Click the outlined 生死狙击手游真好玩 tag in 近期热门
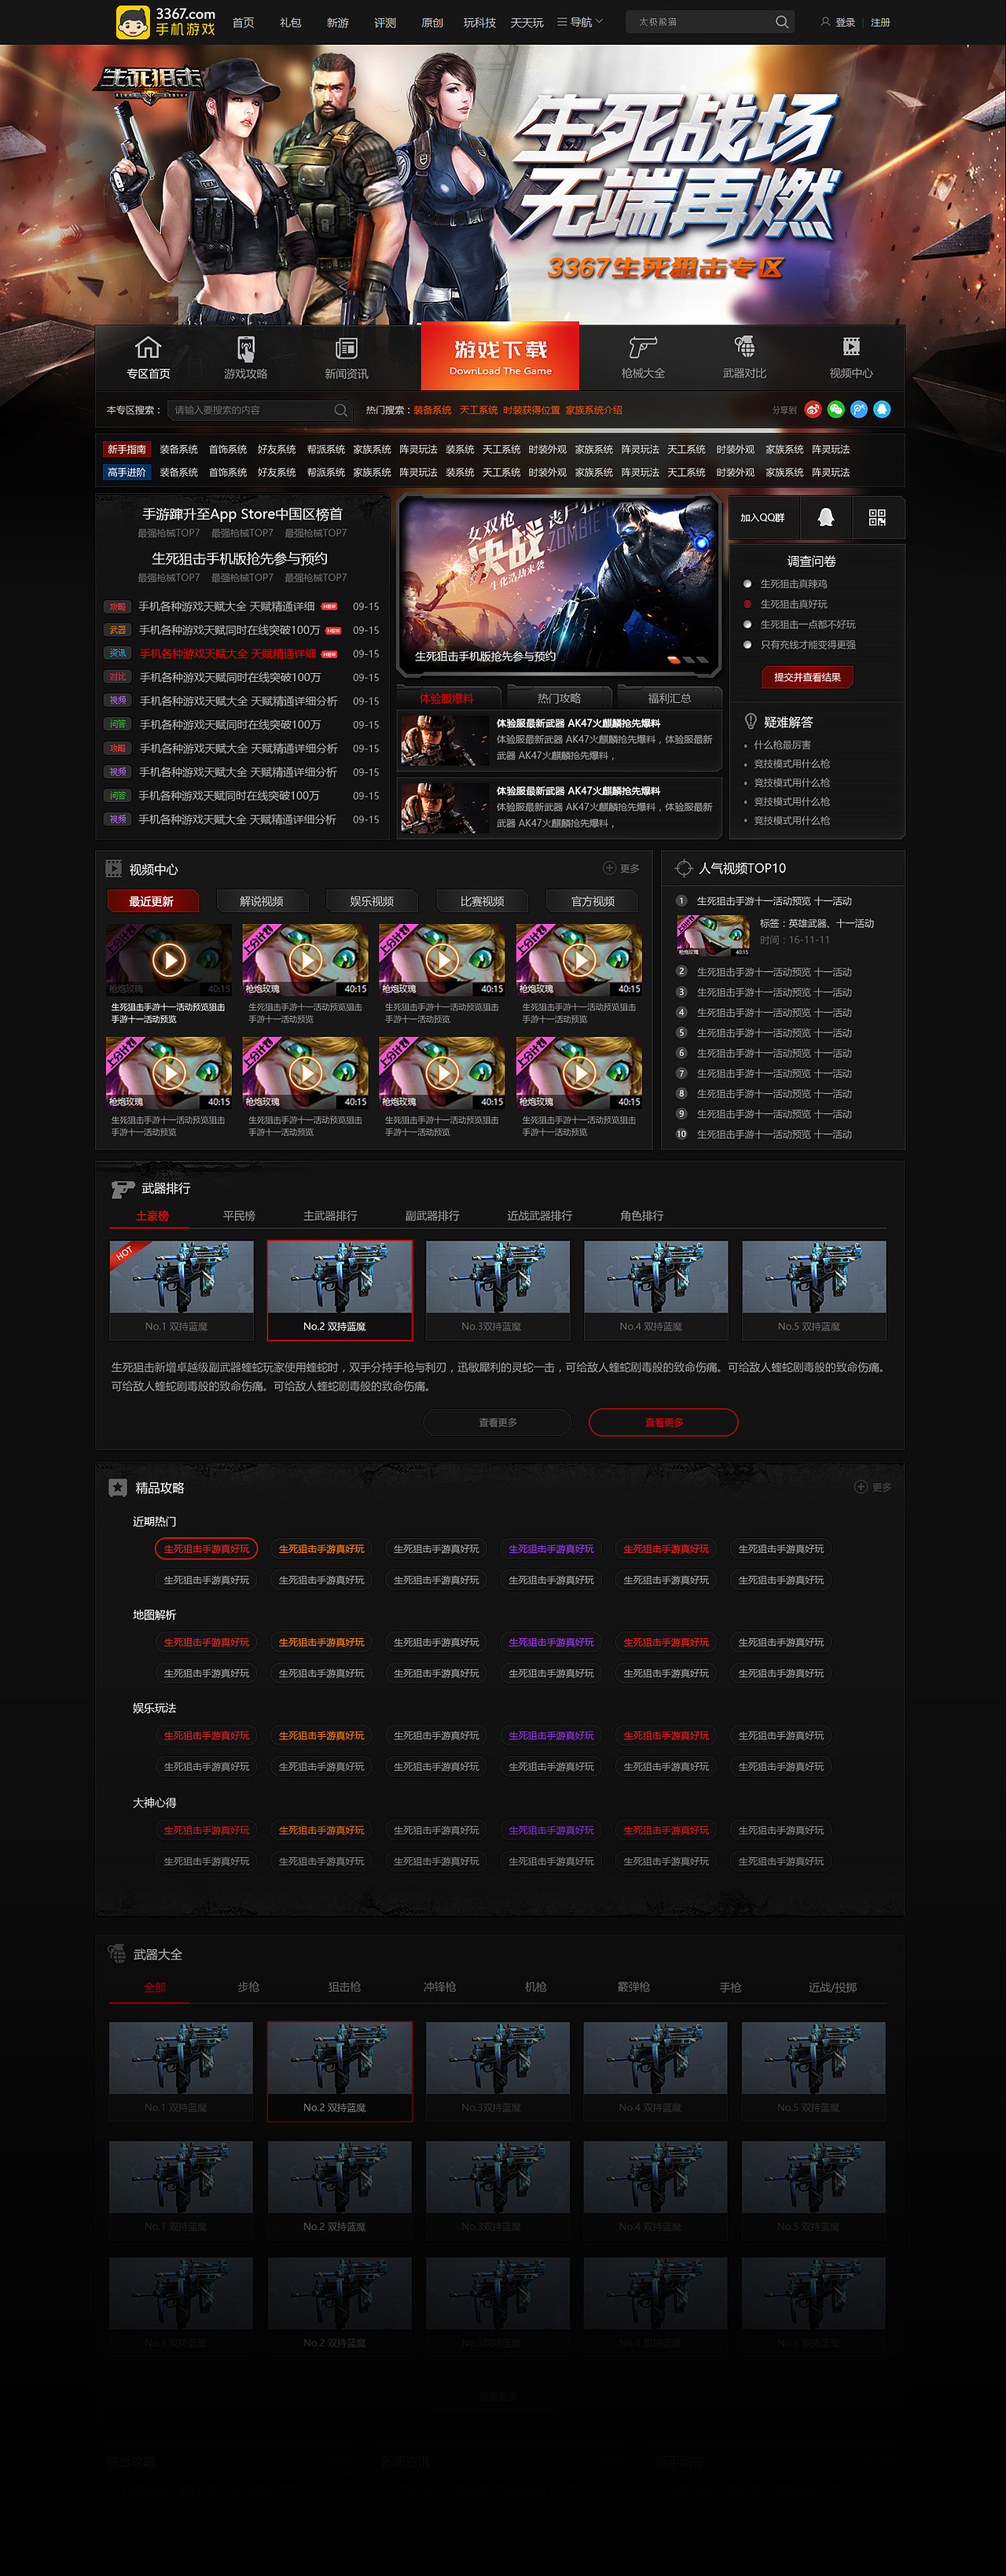 (x=206, y=1549)
